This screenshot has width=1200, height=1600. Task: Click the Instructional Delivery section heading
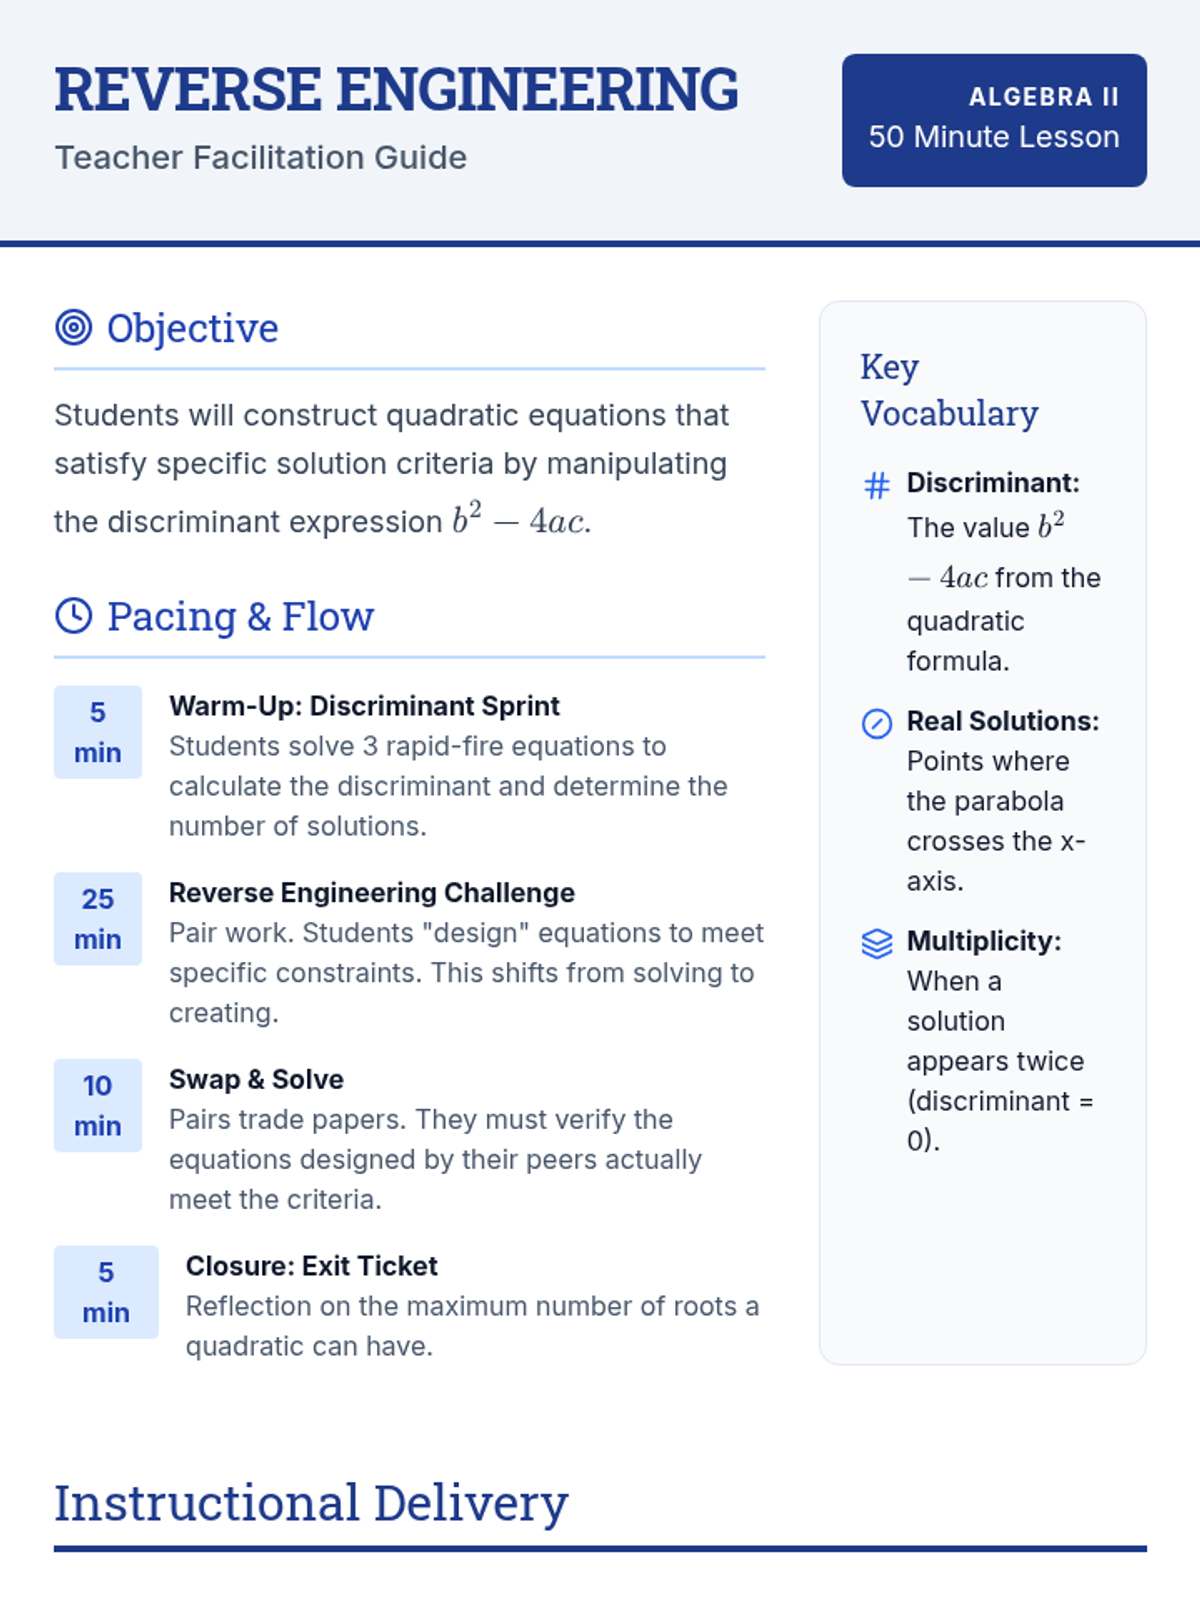pos(311,1503)
